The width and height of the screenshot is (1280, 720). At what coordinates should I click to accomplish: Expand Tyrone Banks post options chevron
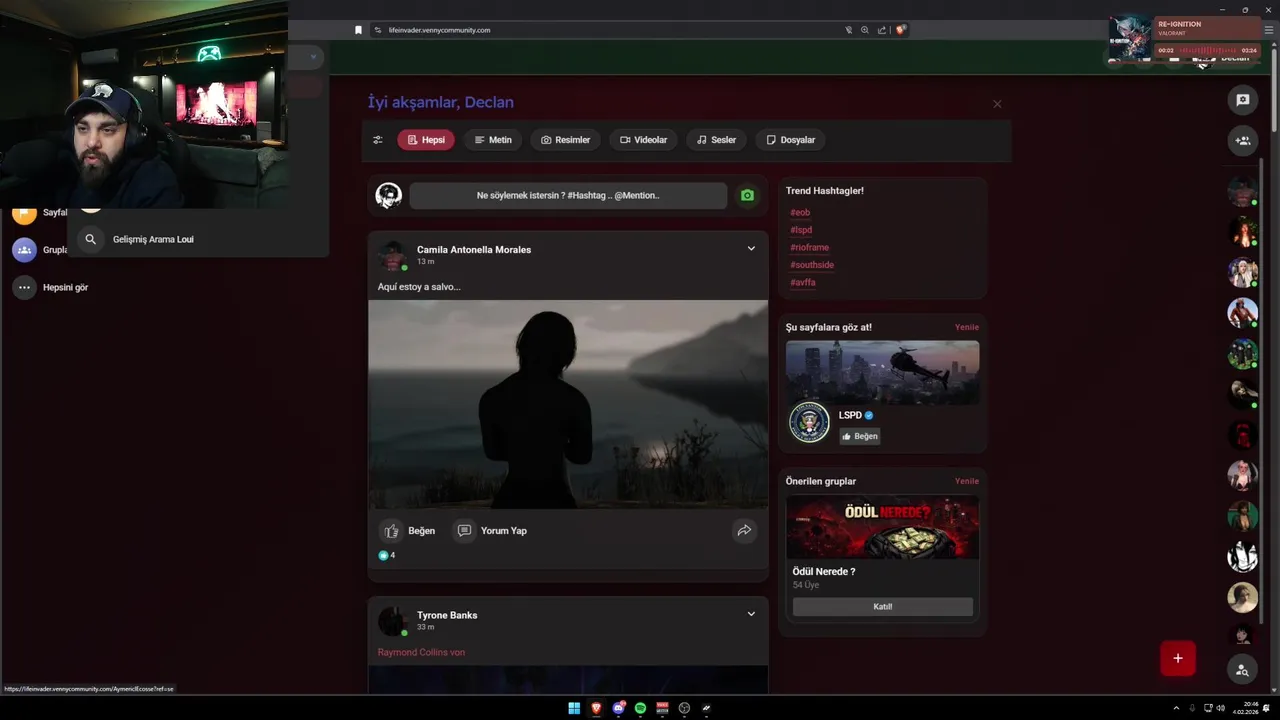[751, 614]
